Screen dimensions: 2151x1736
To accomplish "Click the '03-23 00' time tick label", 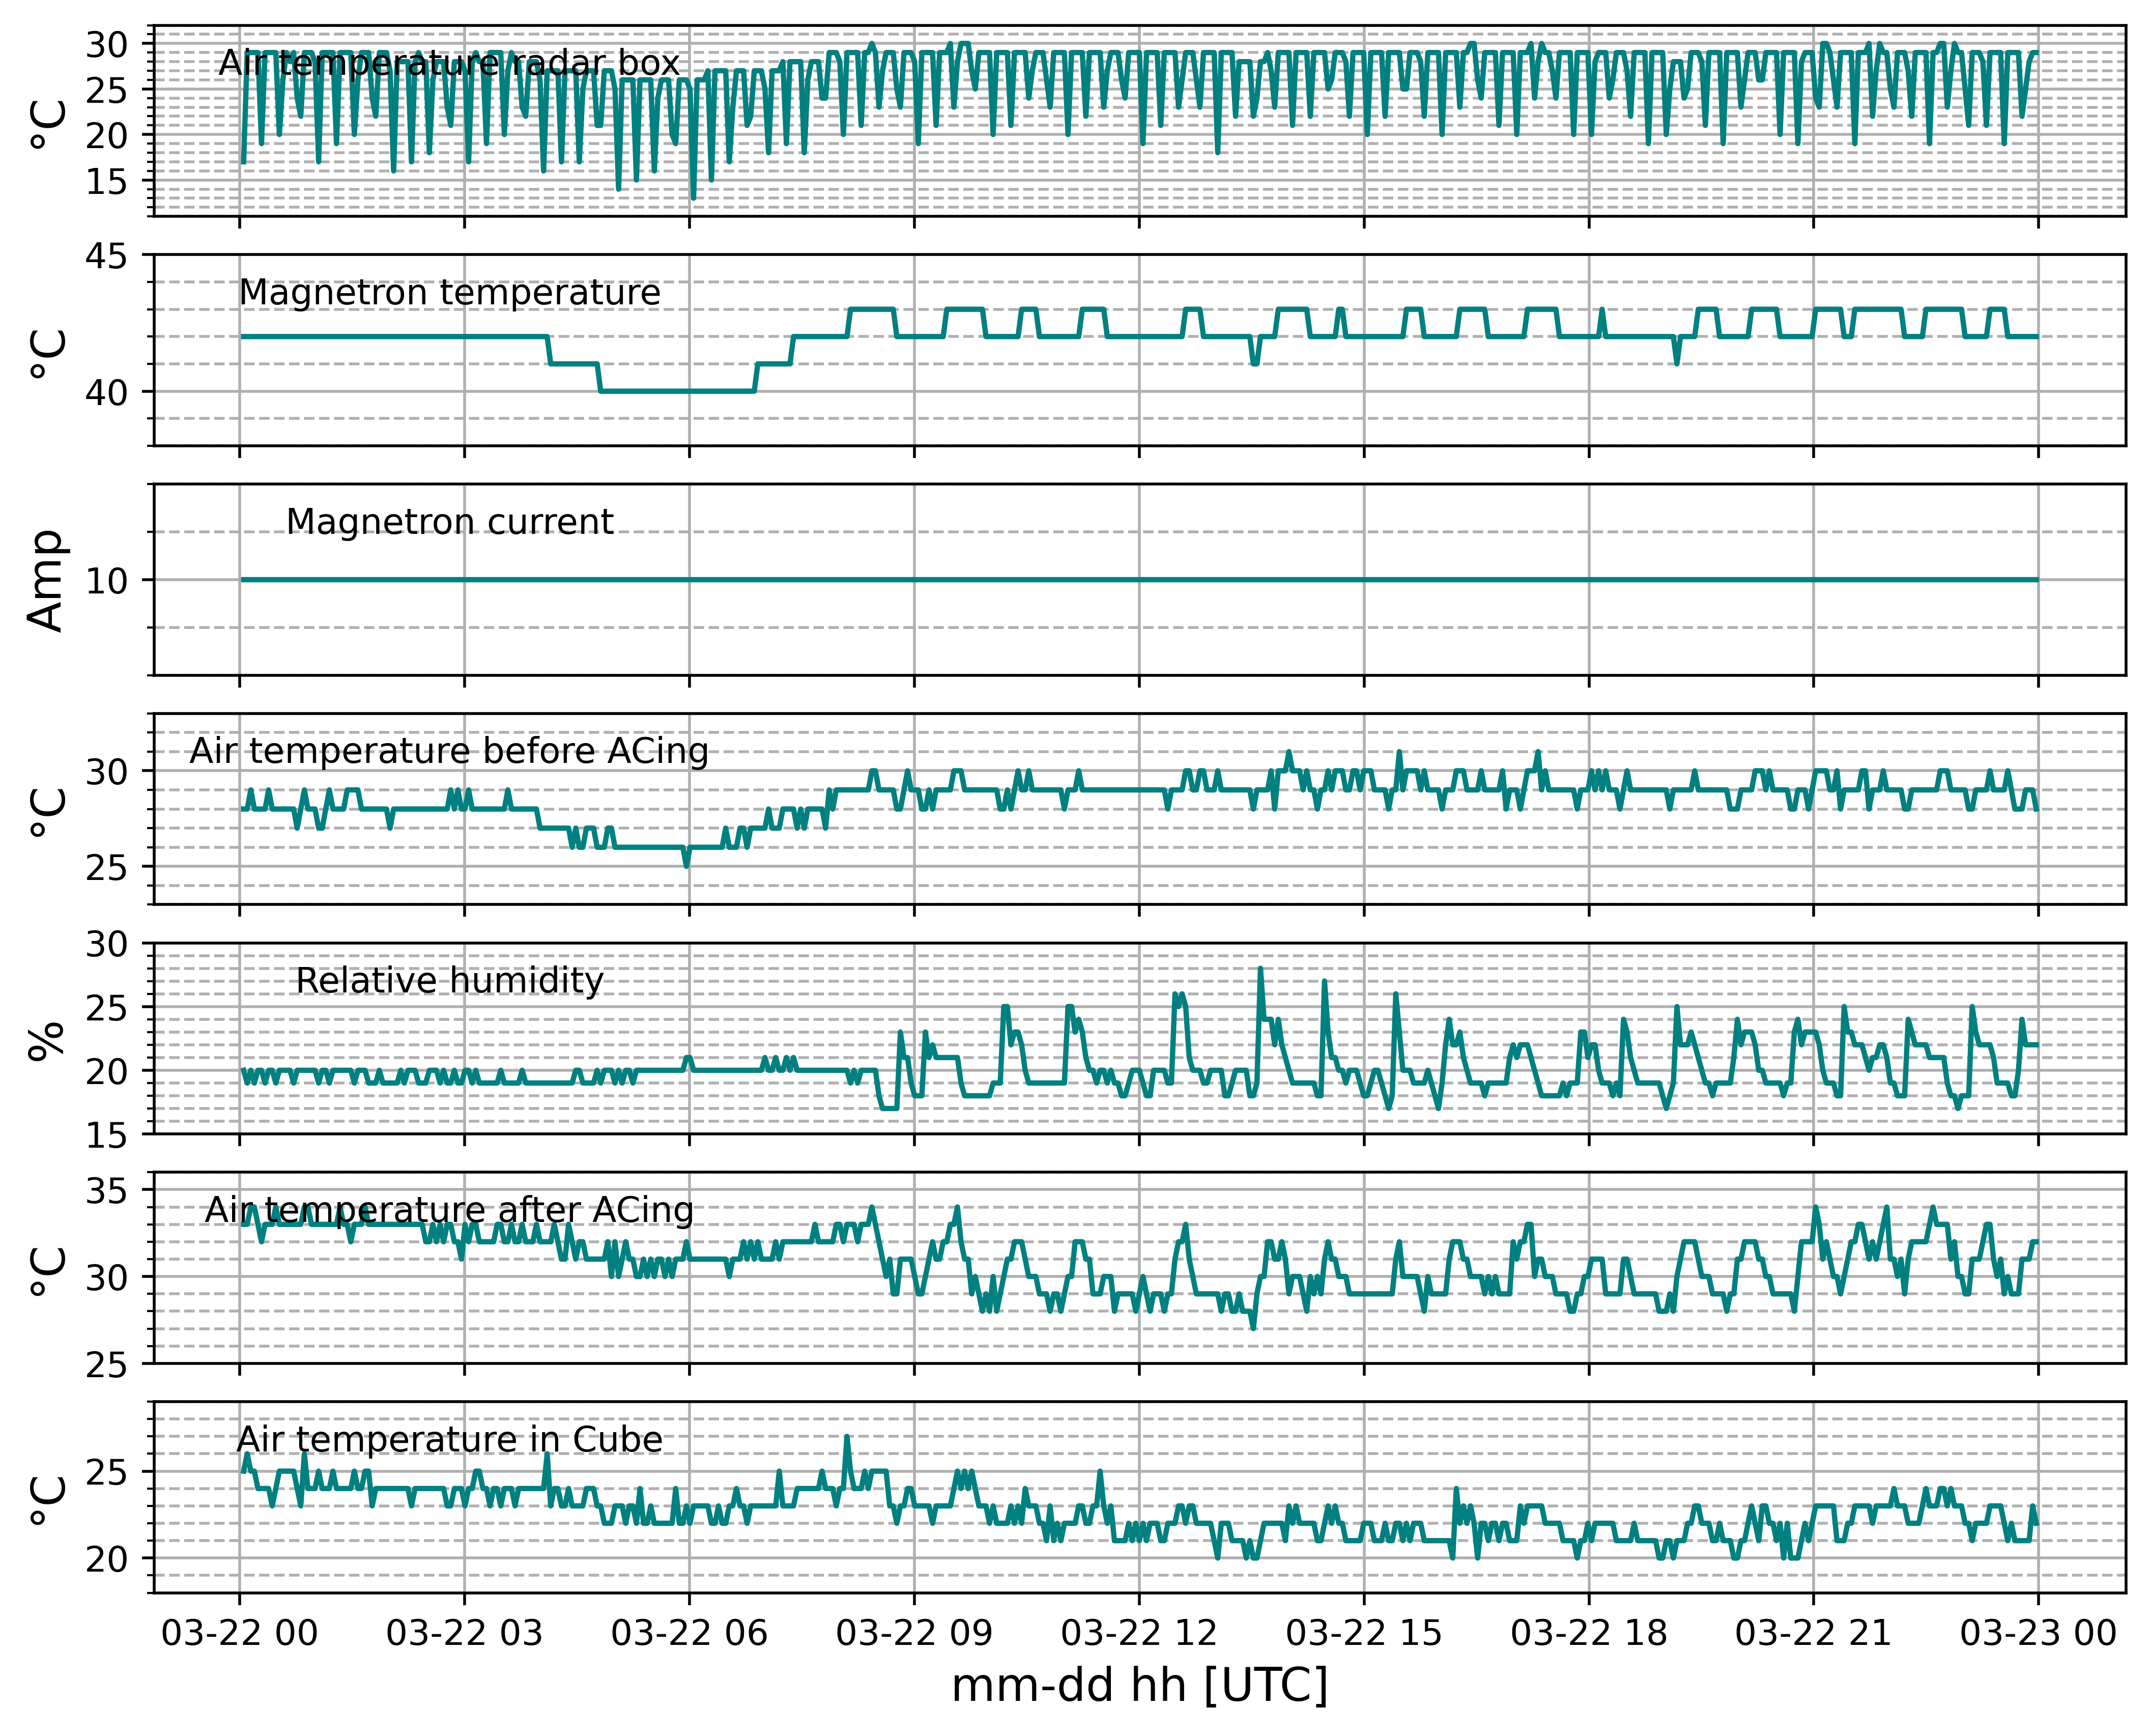I will 2039,1633.
